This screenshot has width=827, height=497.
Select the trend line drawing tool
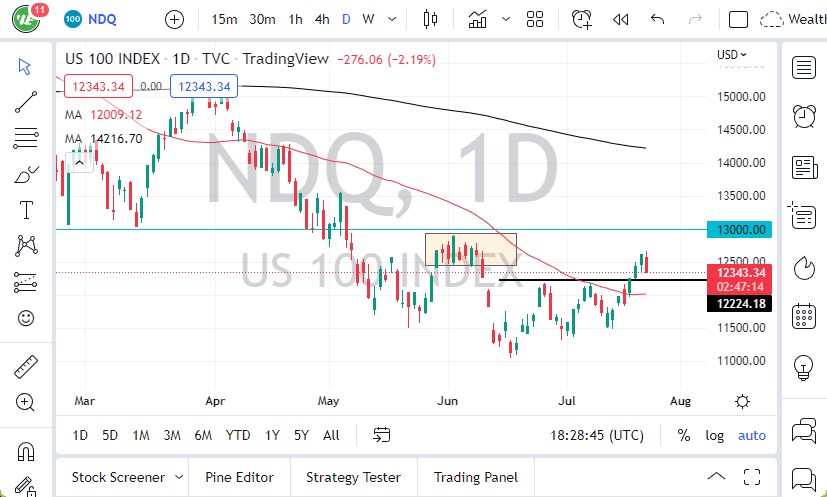(26, 101)
